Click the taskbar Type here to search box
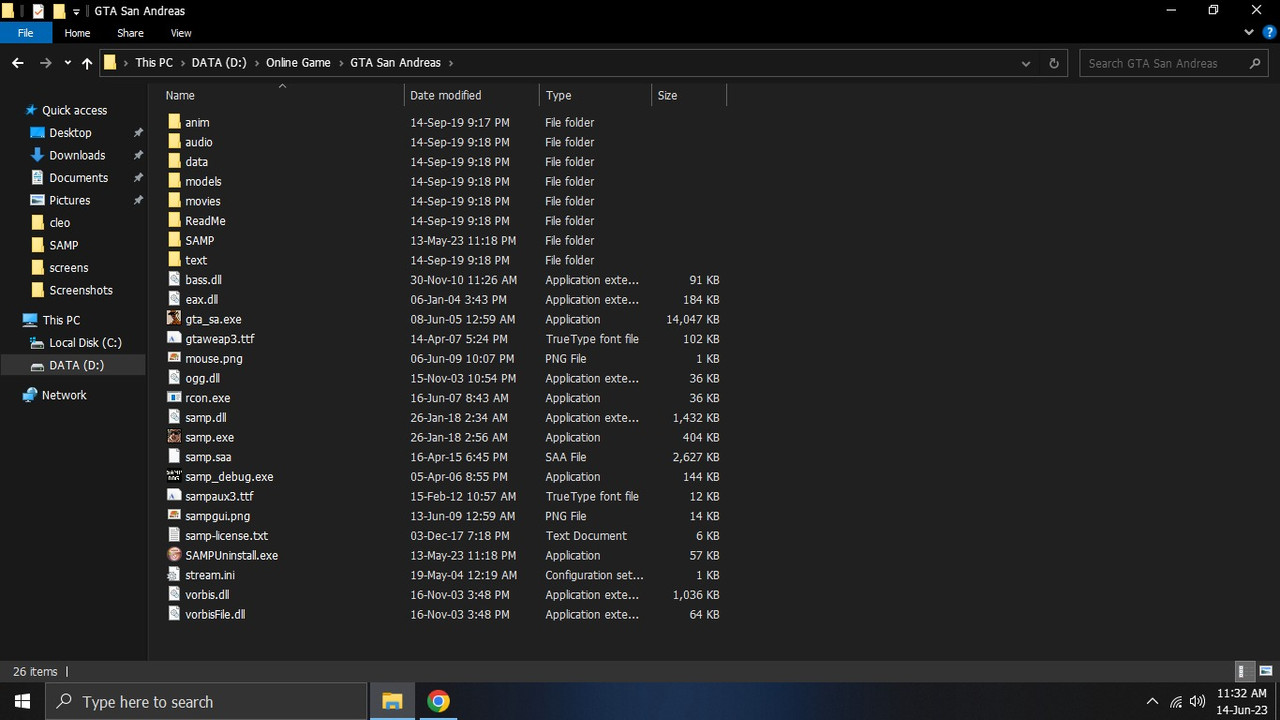1280x720 pixels. [207, 701]
